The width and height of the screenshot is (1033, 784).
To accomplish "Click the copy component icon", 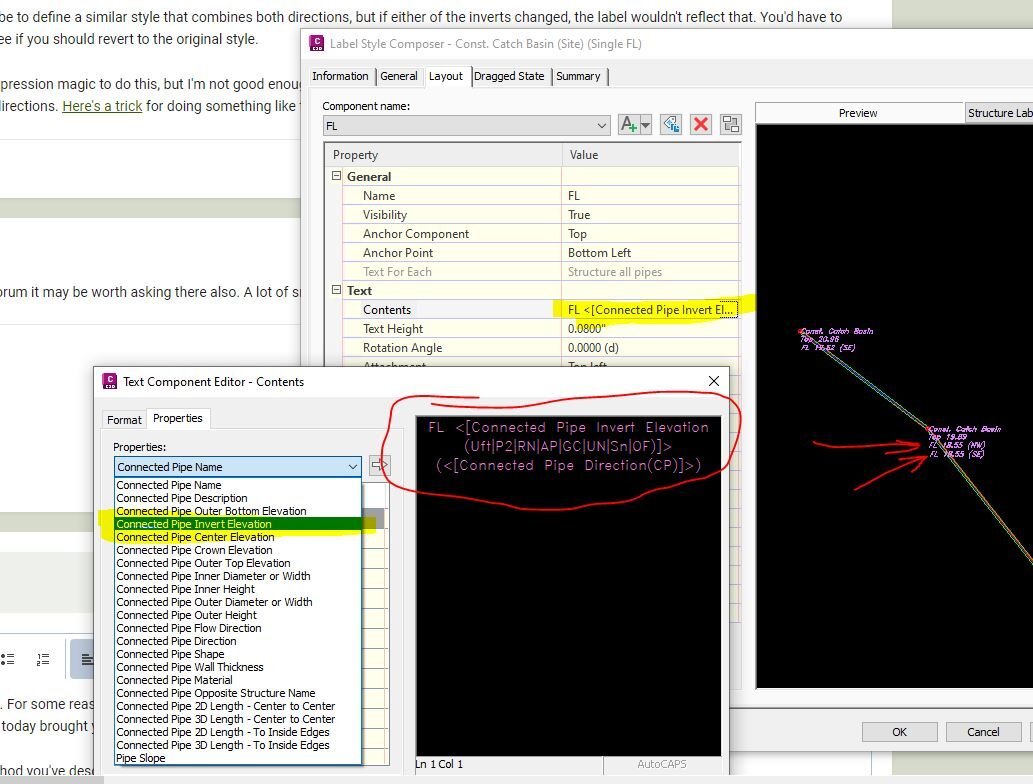I will 671,125.
